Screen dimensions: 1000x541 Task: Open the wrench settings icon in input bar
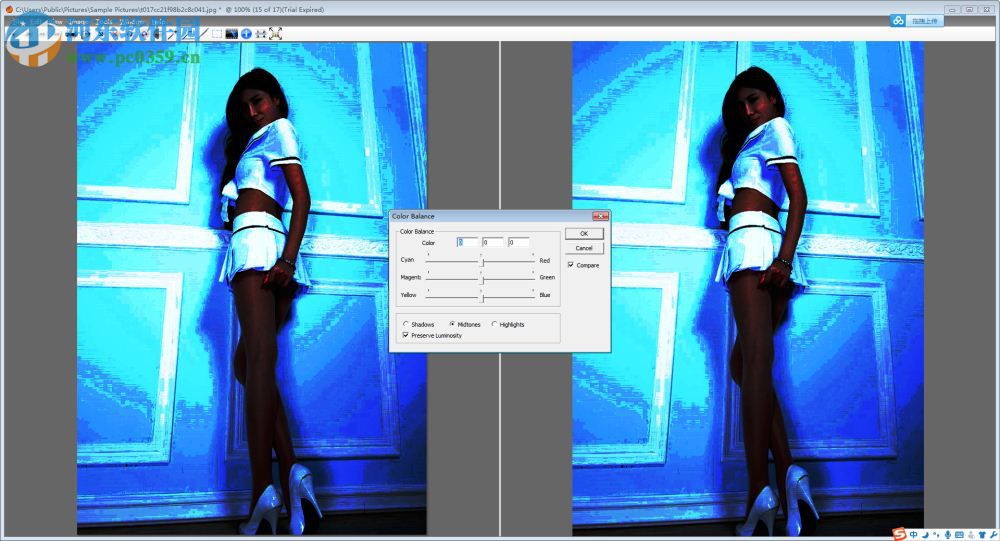tap(994, 535)
